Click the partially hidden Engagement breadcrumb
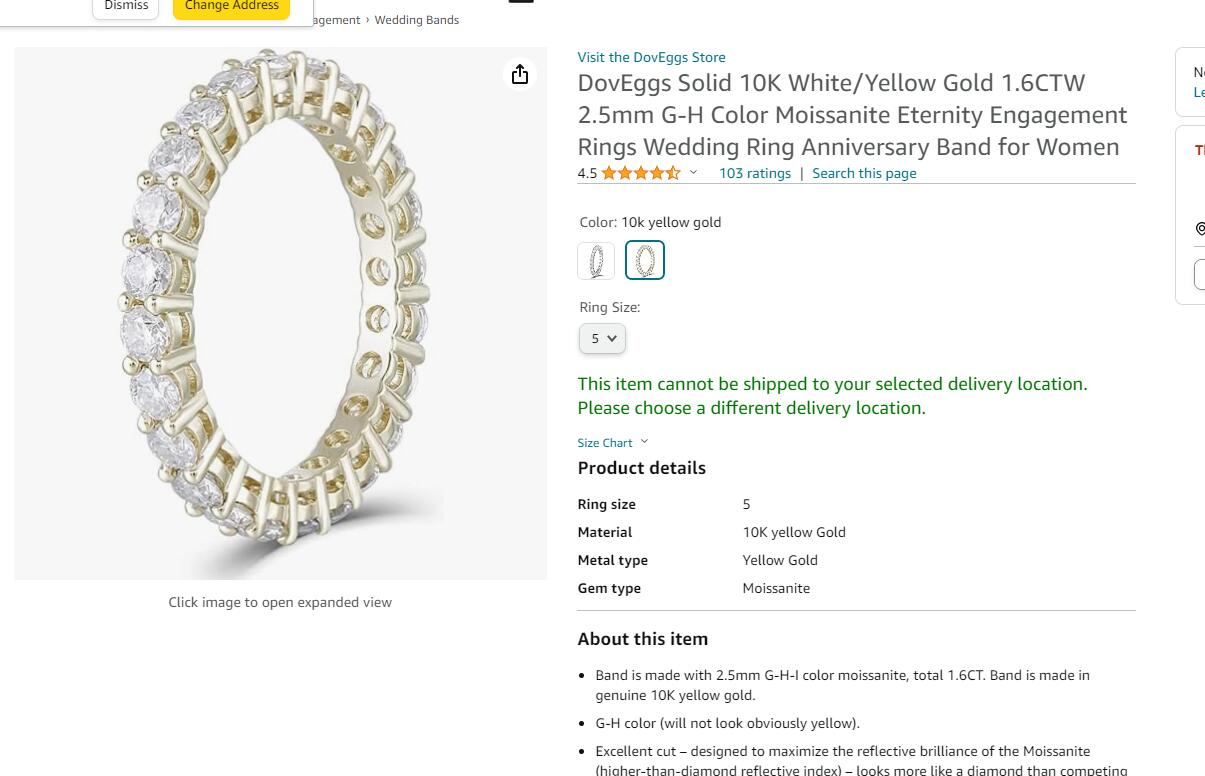This screenshot has height=776, width=1205. 336,20
